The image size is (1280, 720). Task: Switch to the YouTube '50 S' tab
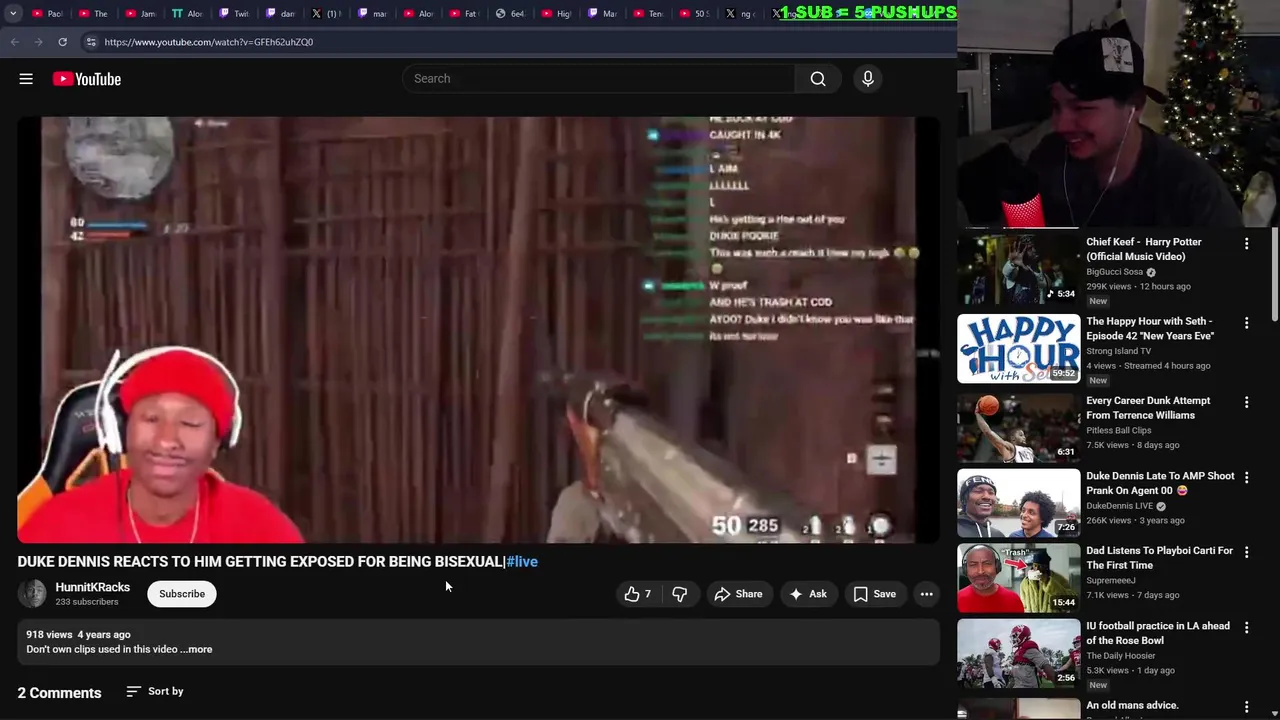(693, 13)
